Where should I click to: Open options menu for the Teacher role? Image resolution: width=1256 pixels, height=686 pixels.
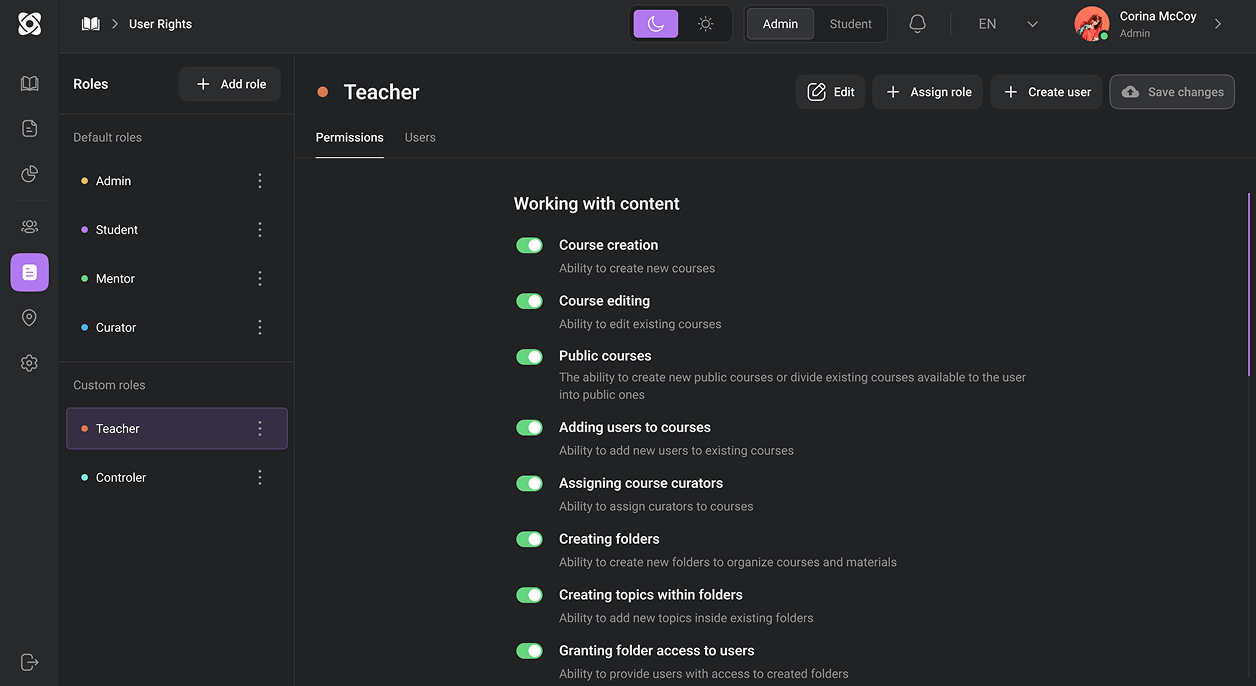(x=259, y=428)
